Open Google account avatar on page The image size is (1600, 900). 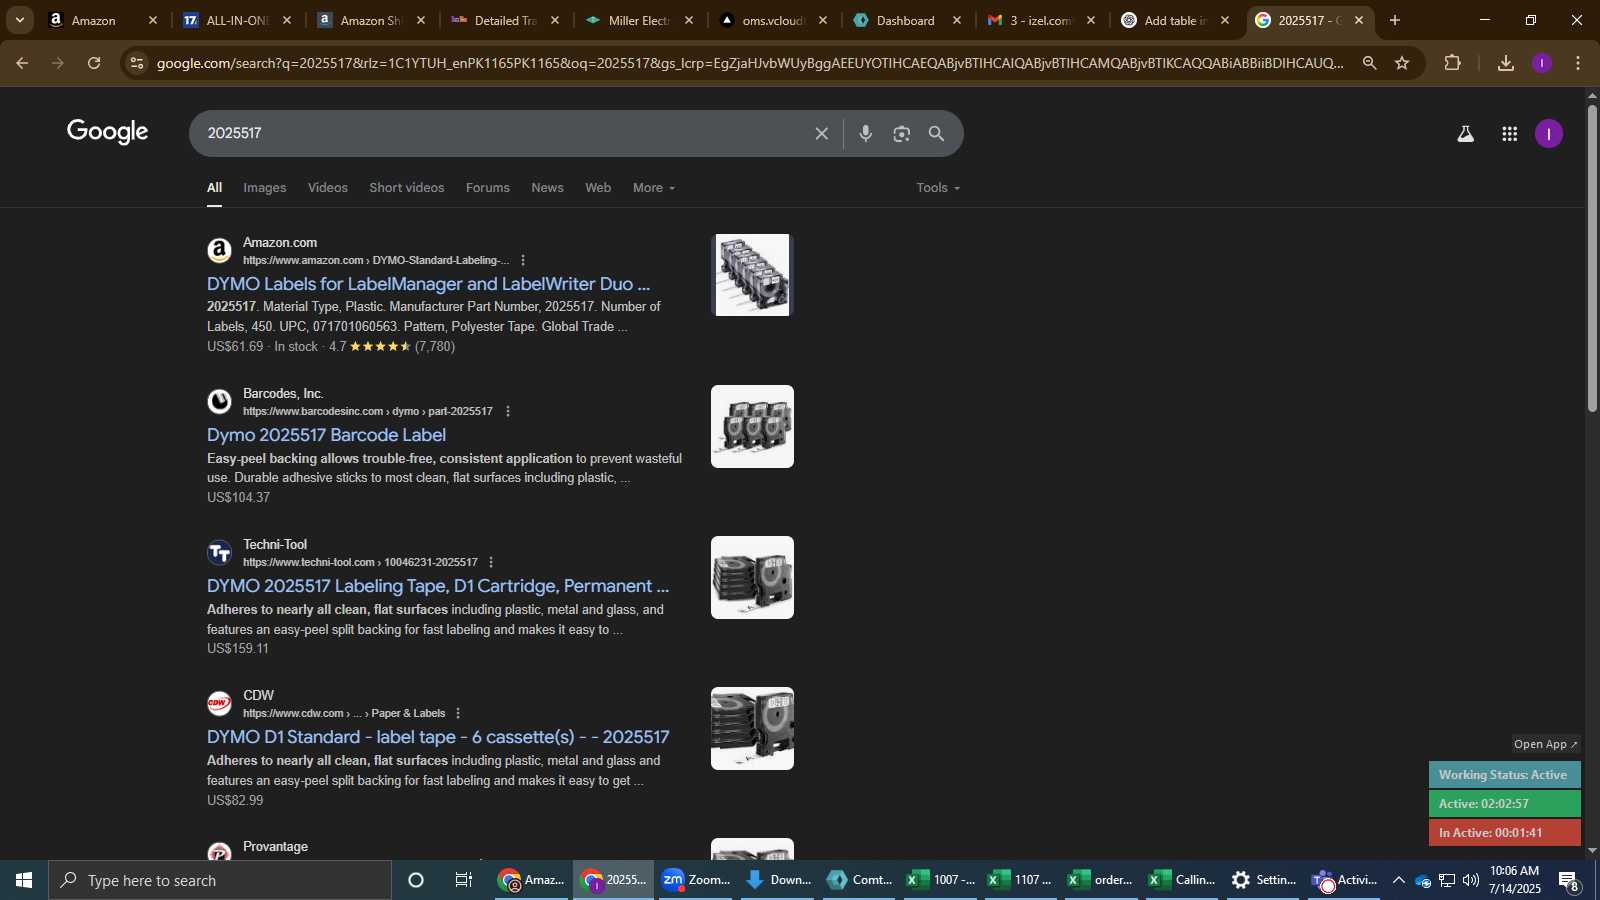click(1548, 134)
